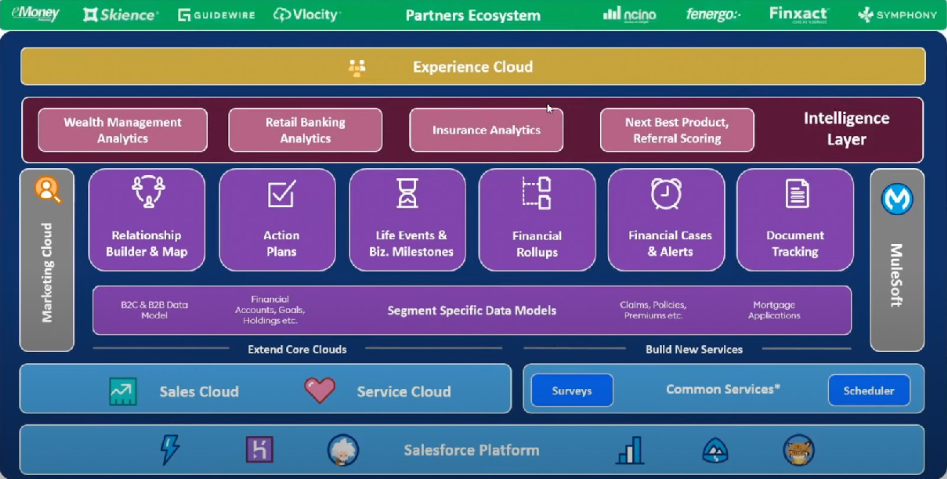This screenshot has height=479, width=947.
Task: Click the Segment Specific Data Models bar
Action: [472, 310]
